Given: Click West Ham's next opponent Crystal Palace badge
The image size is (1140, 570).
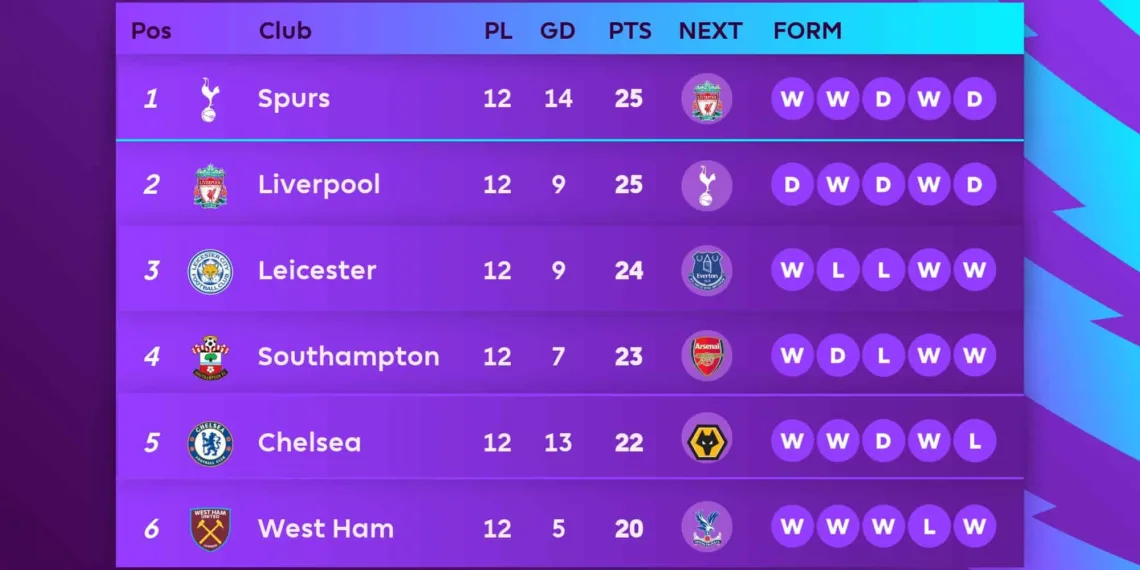Looking at the screenshot, I should 707,528.
